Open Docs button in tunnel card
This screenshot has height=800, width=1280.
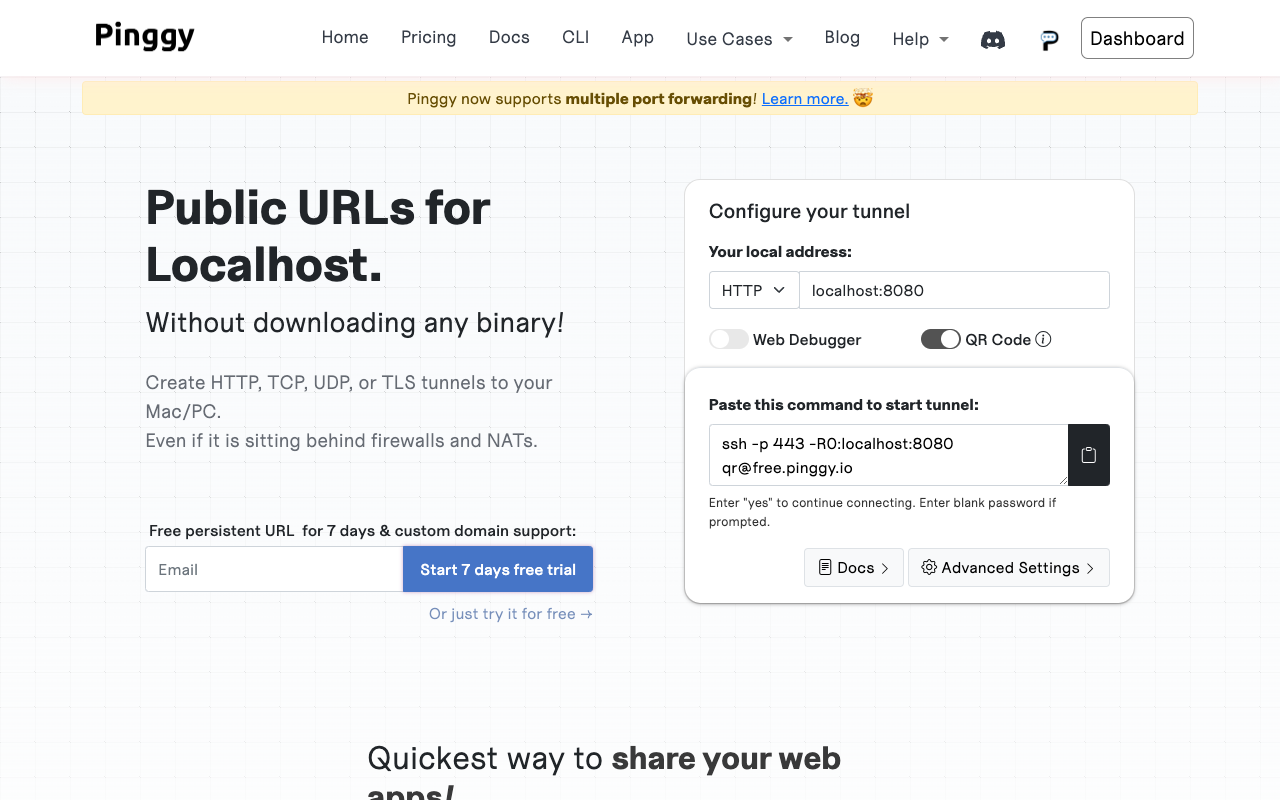click(854, 567)
